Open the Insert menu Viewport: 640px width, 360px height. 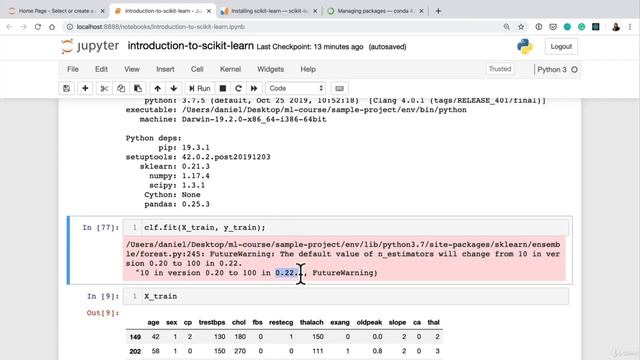[165, 69]
